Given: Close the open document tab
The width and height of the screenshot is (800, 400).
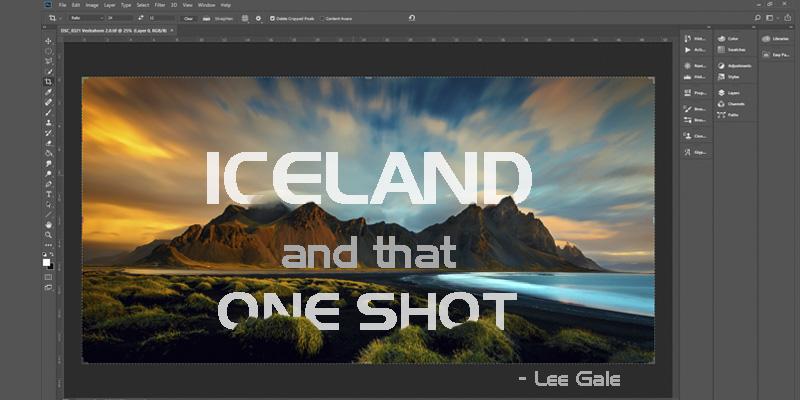Looking at the screenshot, I should (x=171, y=30).
